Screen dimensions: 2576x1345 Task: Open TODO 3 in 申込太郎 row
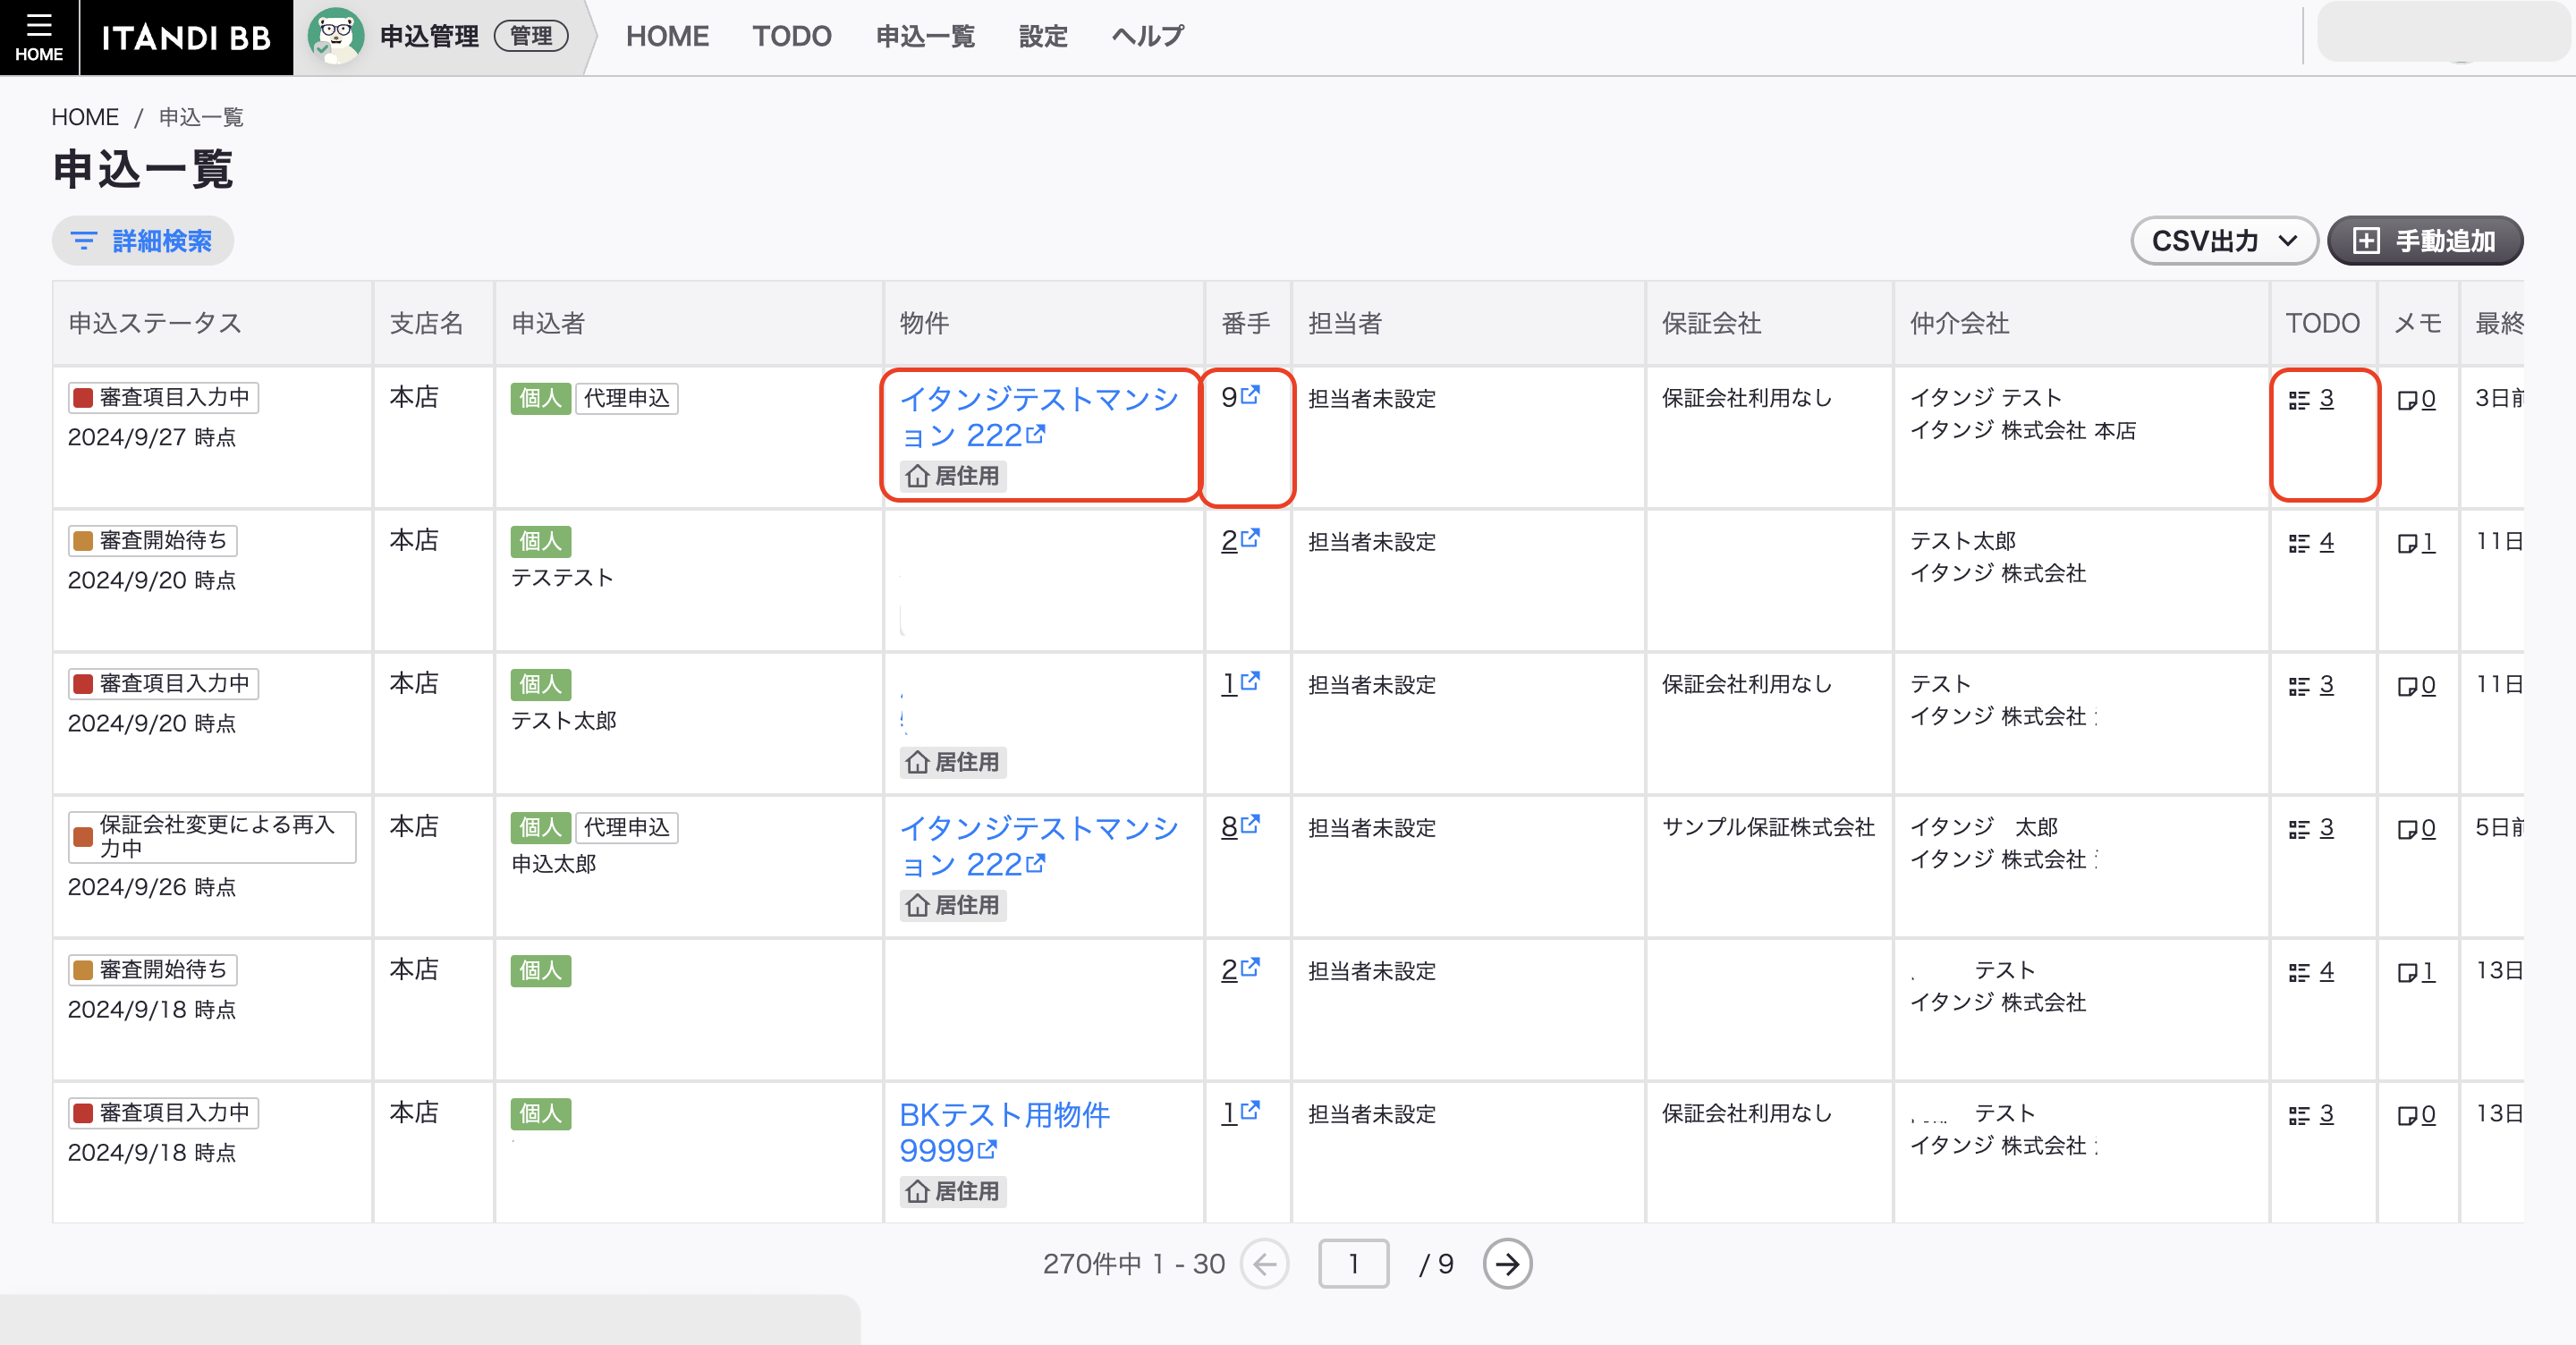click(x=2311, y=828)
